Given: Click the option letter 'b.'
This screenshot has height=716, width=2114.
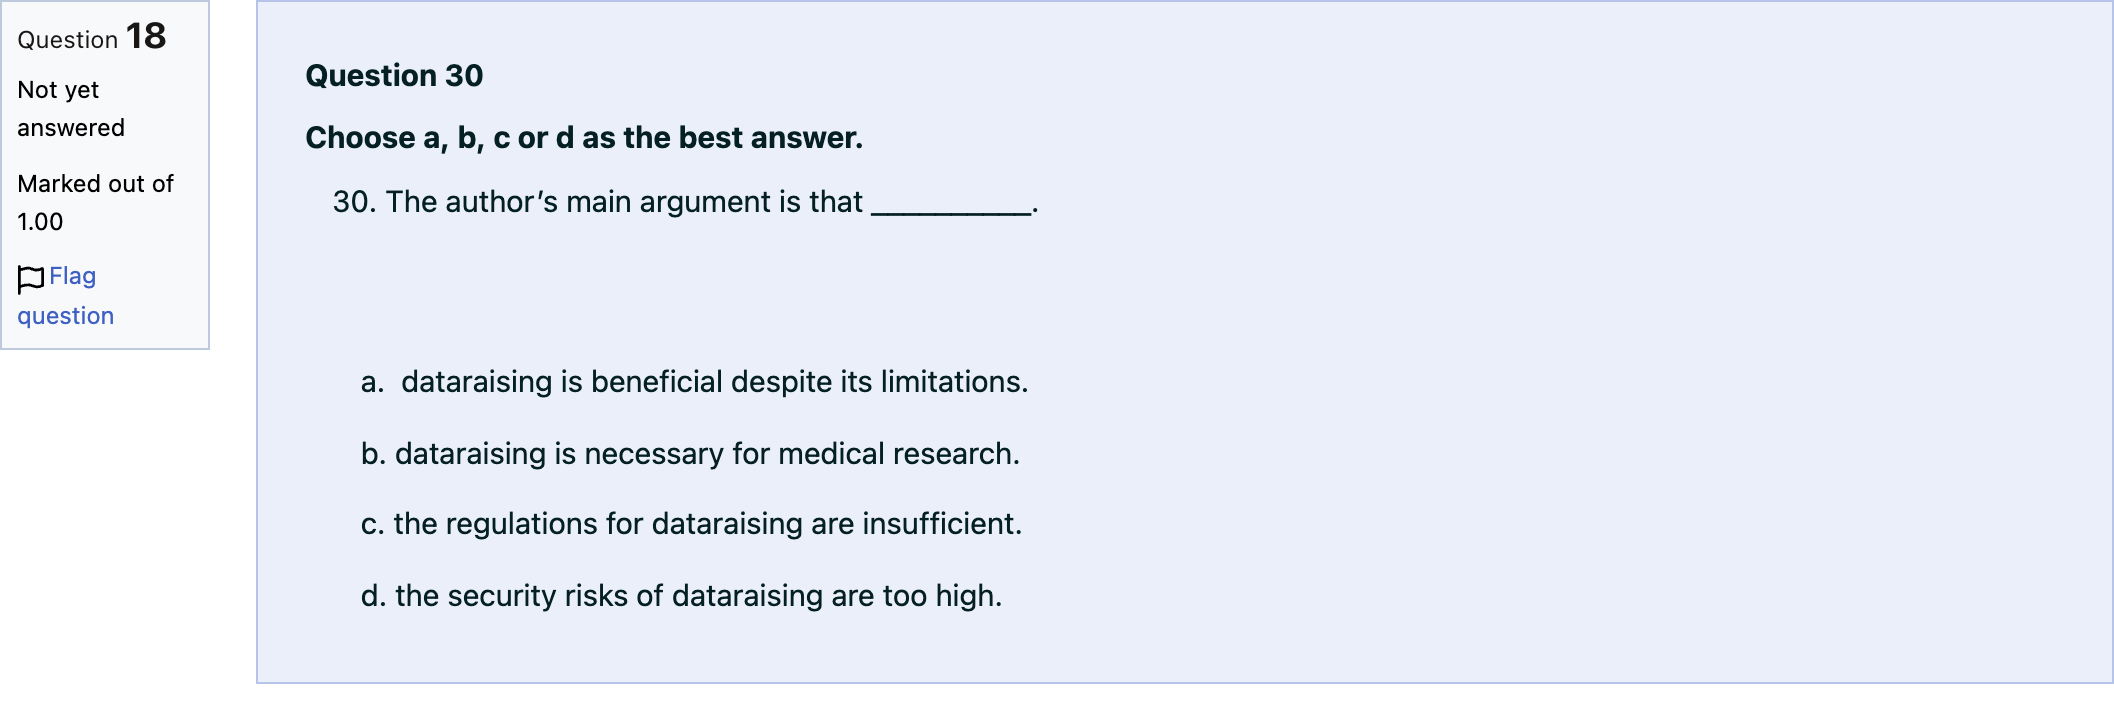Looking at the screenshot, I should tap(373, 454).
